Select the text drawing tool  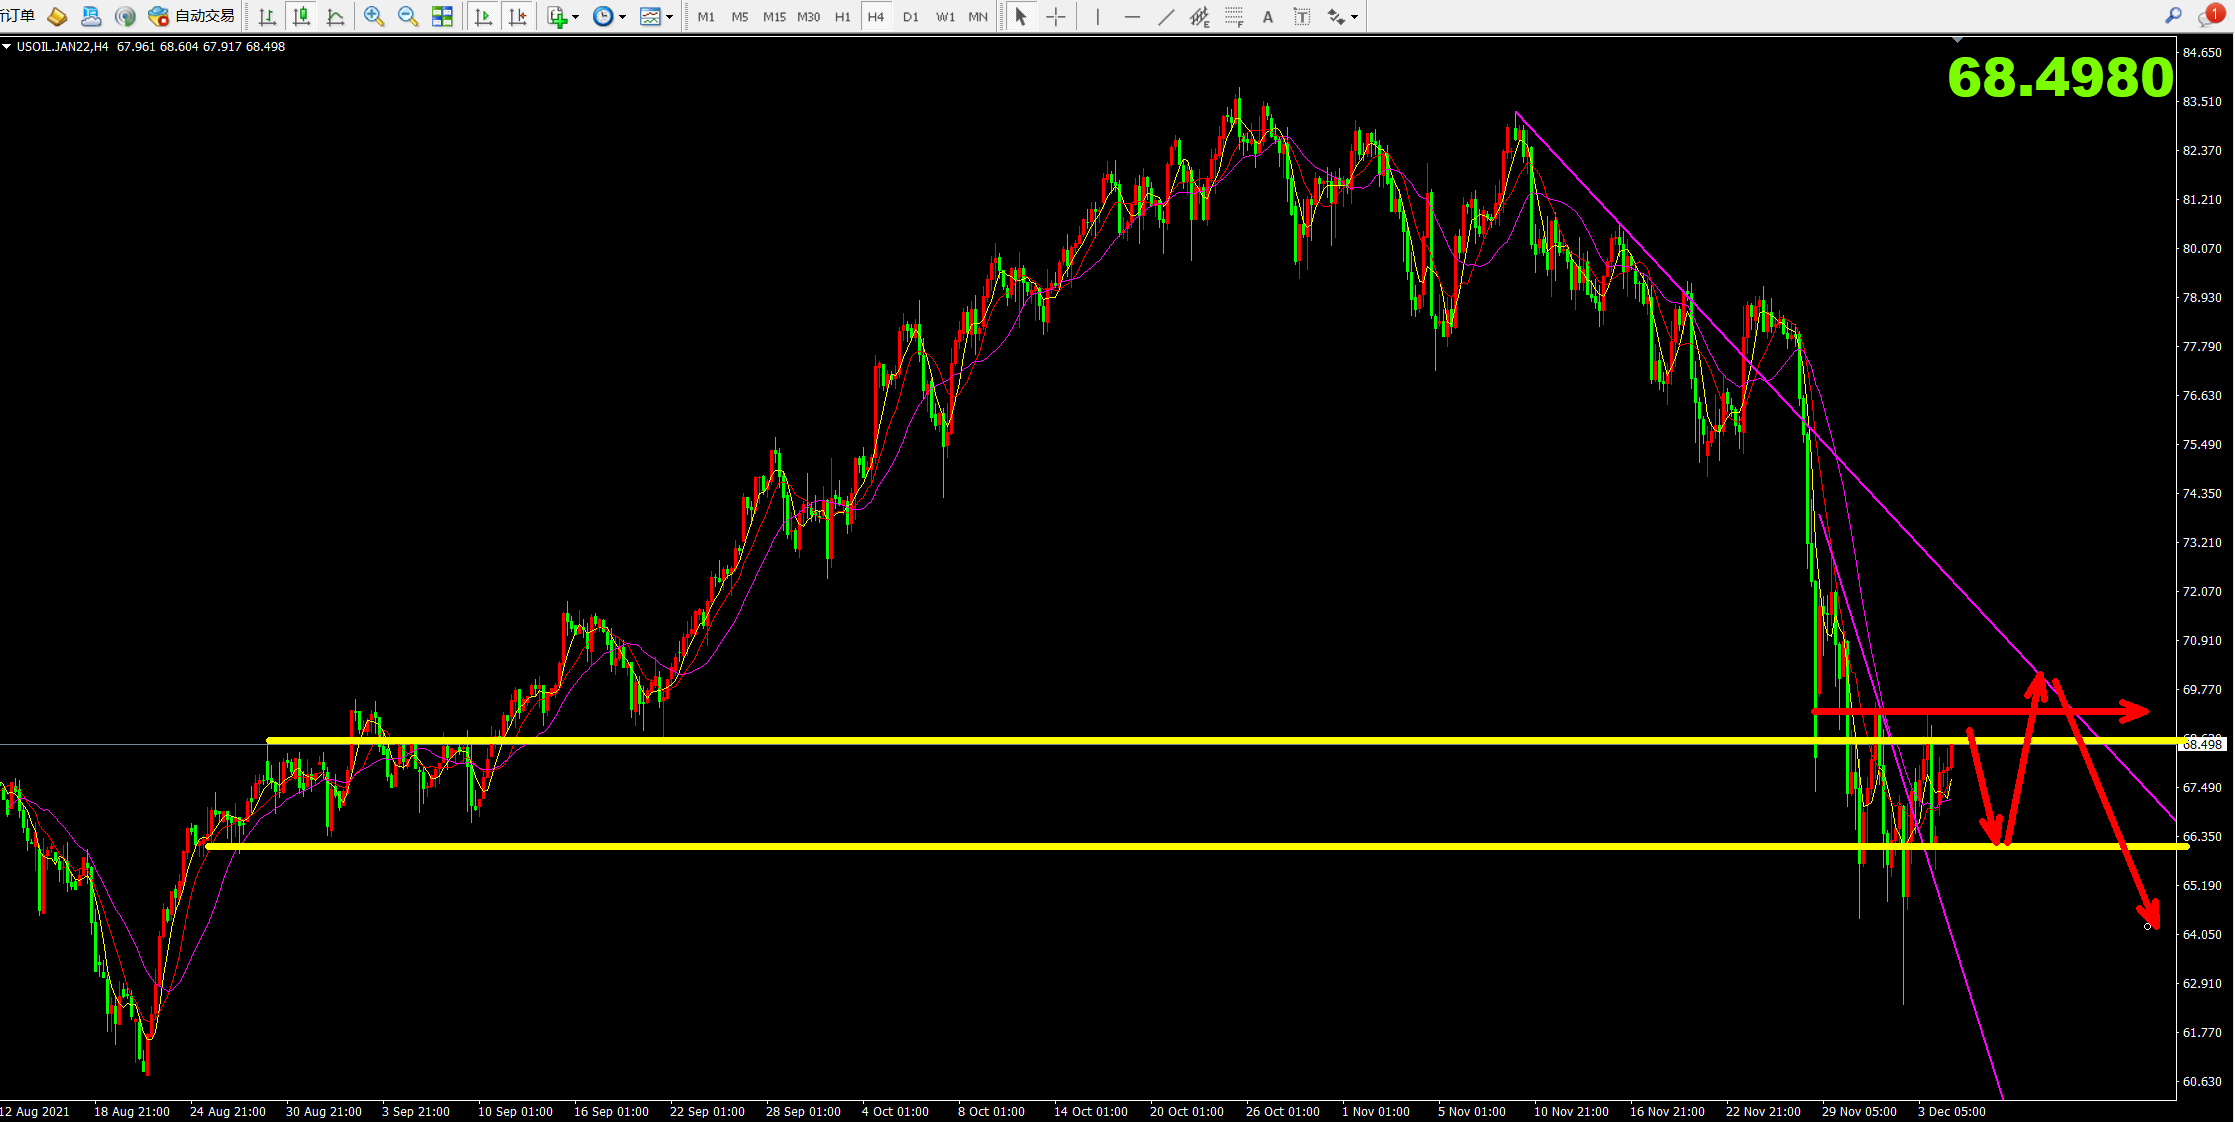pos(1268,16)
